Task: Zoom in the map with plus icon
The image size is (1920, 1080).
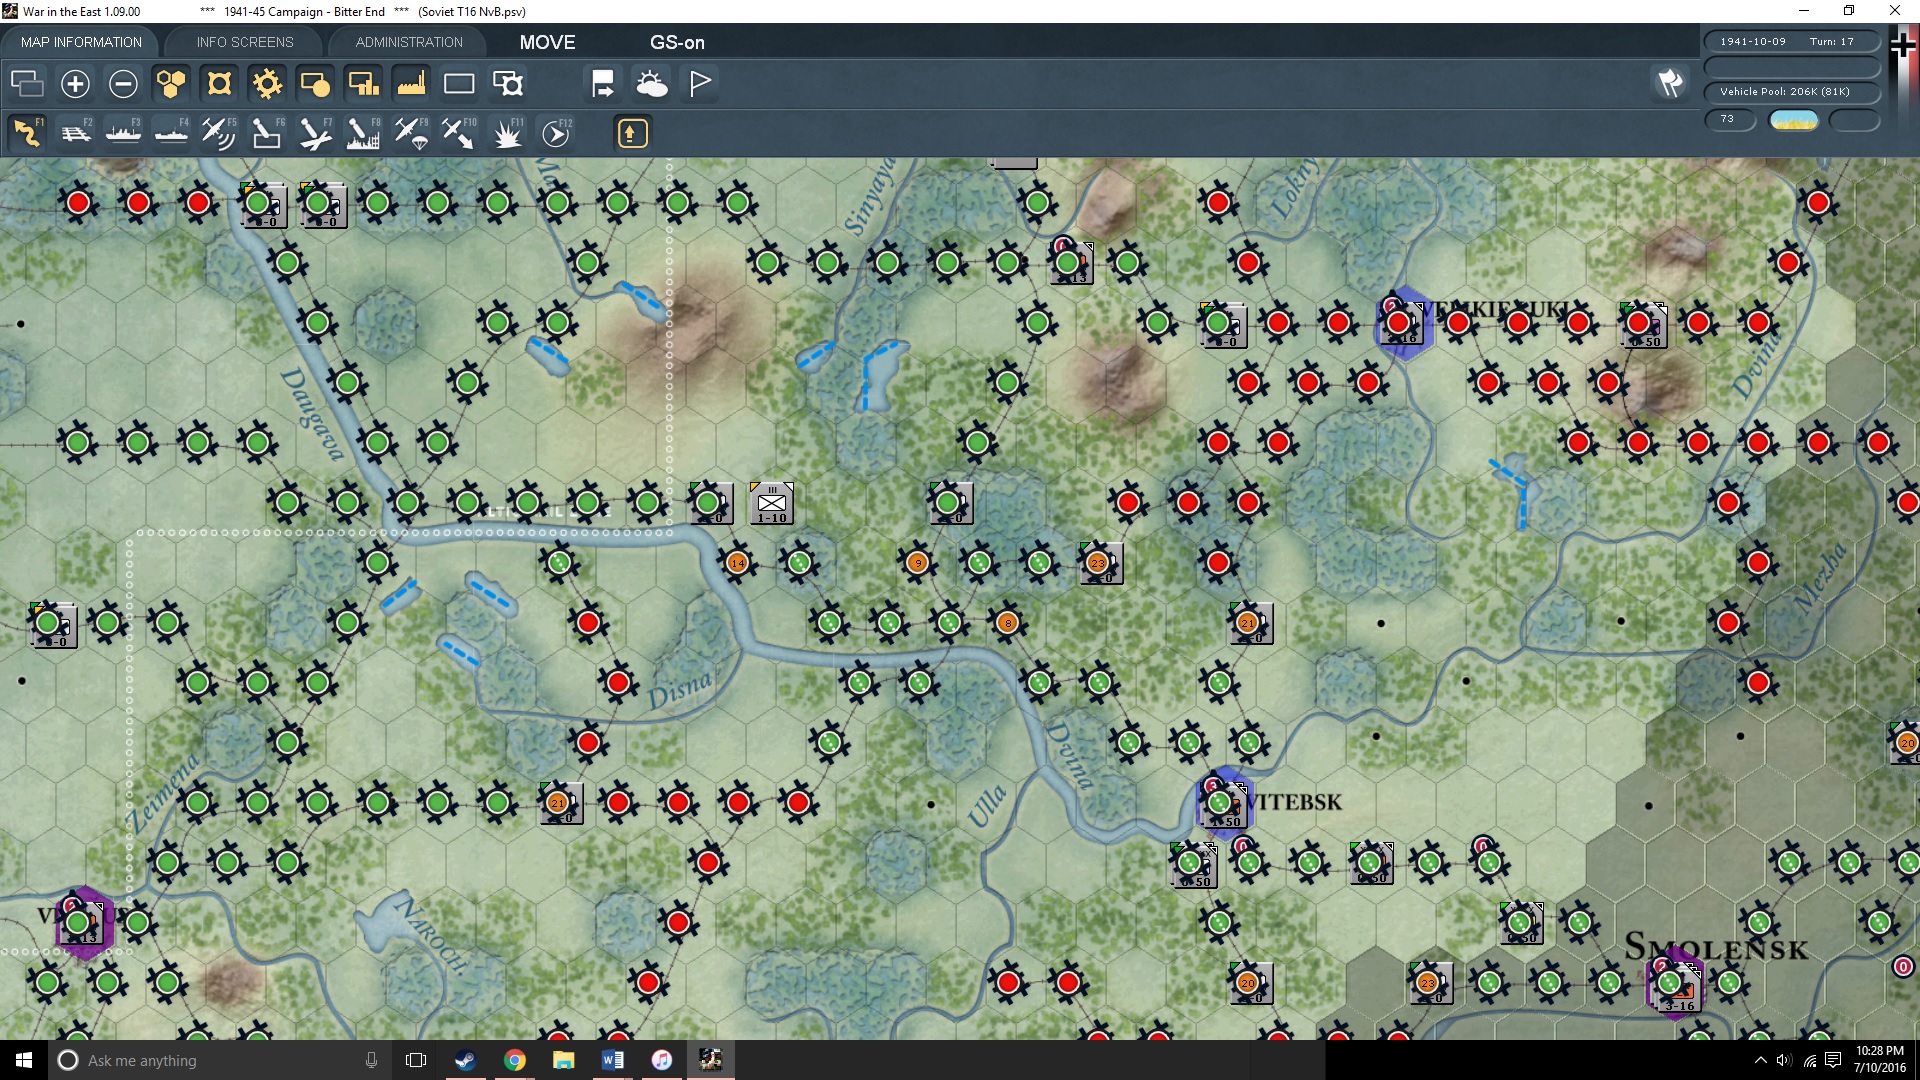Action: point(75,83)
